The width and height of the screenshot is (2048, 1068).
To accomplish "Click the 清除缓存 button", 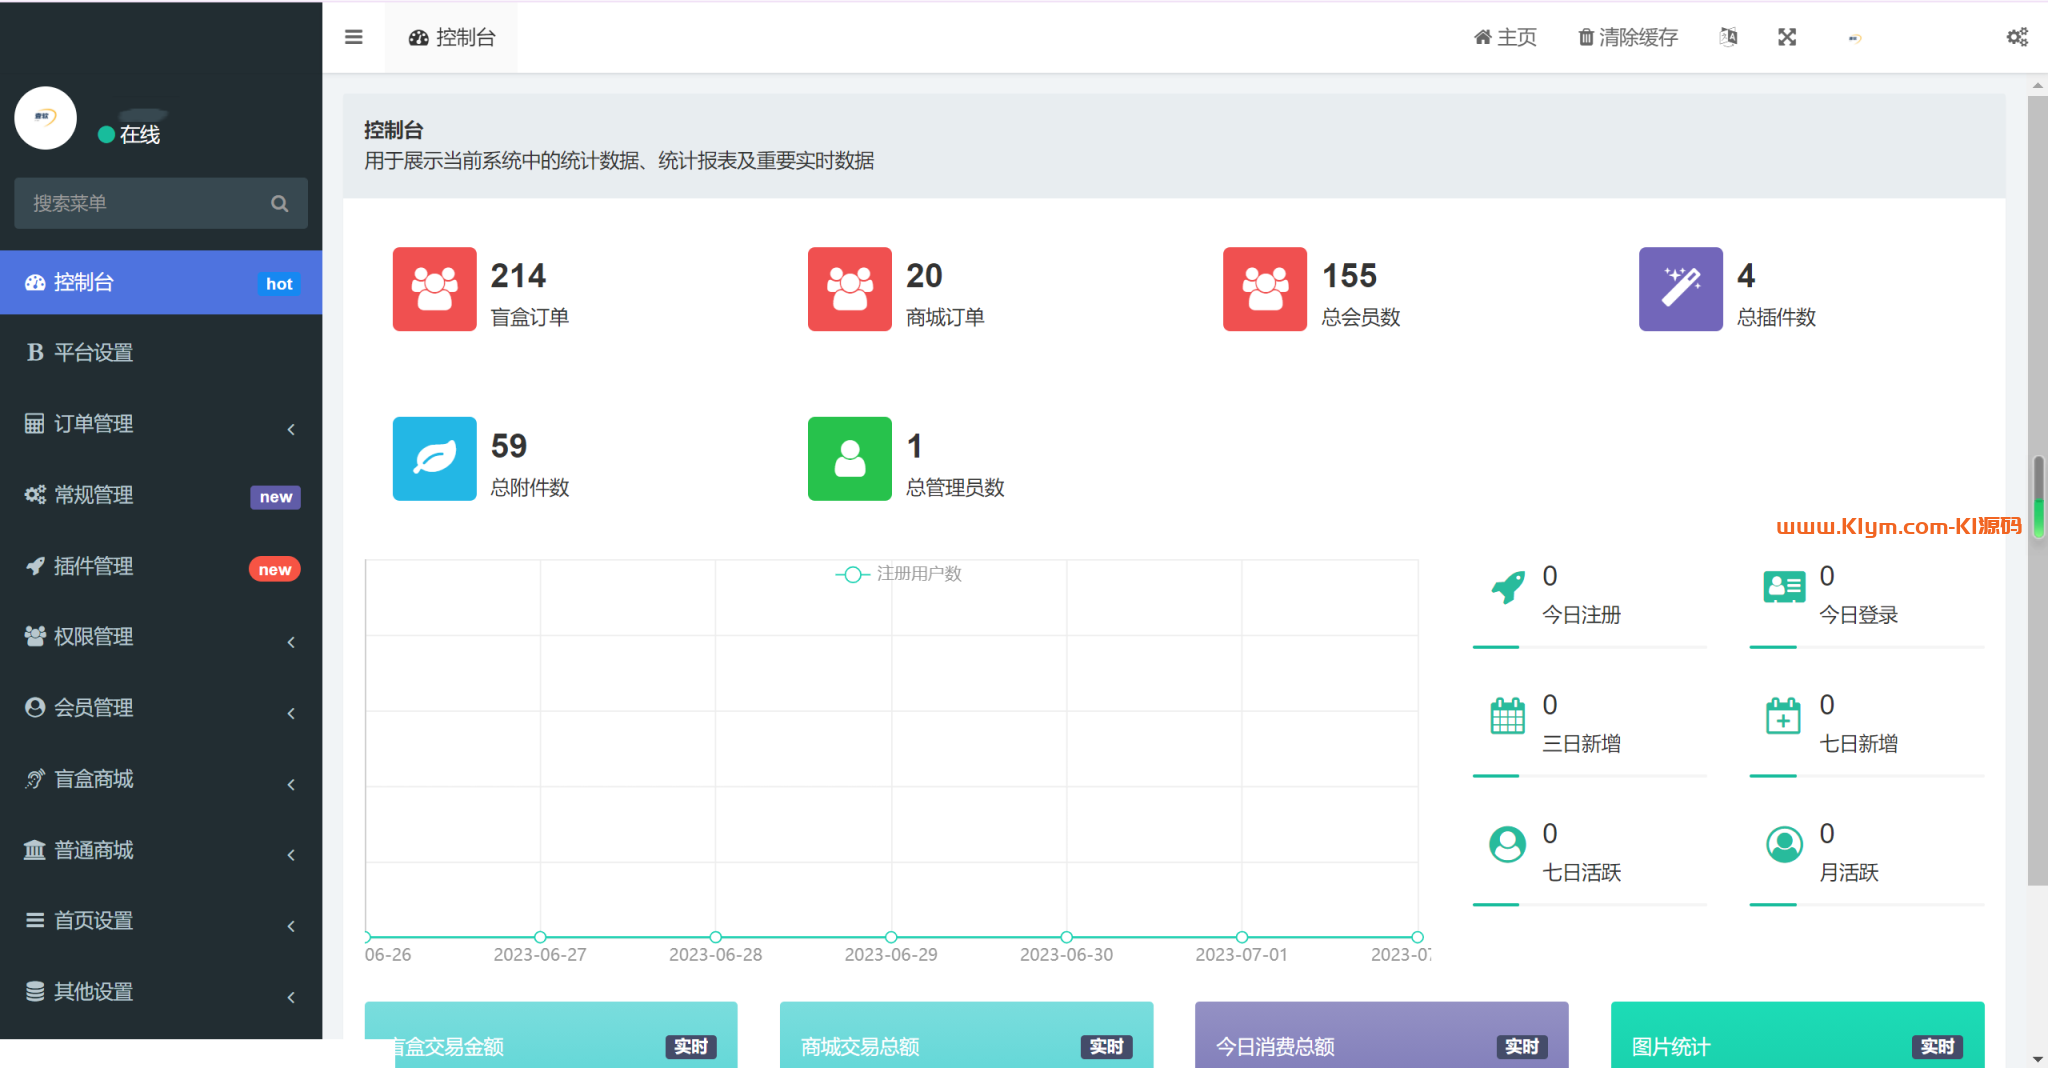I will [1628, 37].
